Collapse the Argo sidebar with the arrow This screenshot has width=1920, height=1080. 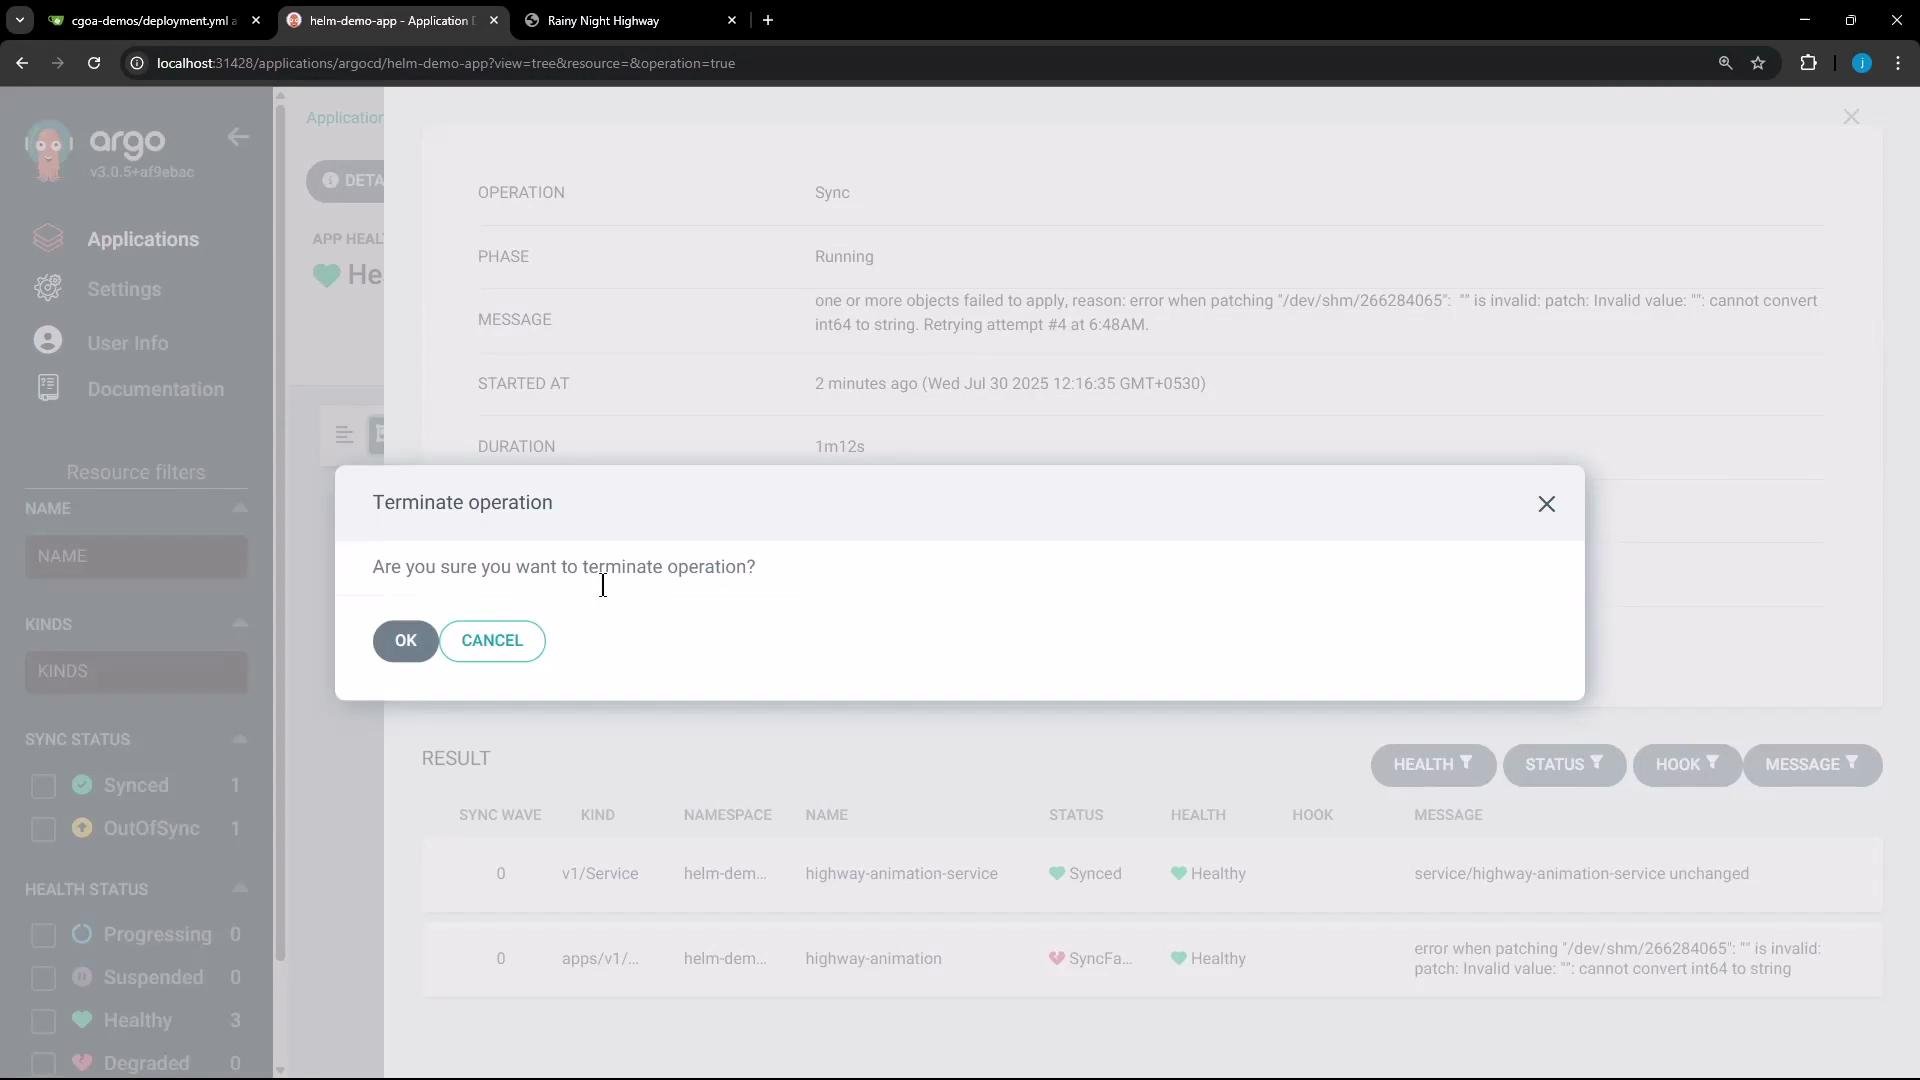point(238,137)
